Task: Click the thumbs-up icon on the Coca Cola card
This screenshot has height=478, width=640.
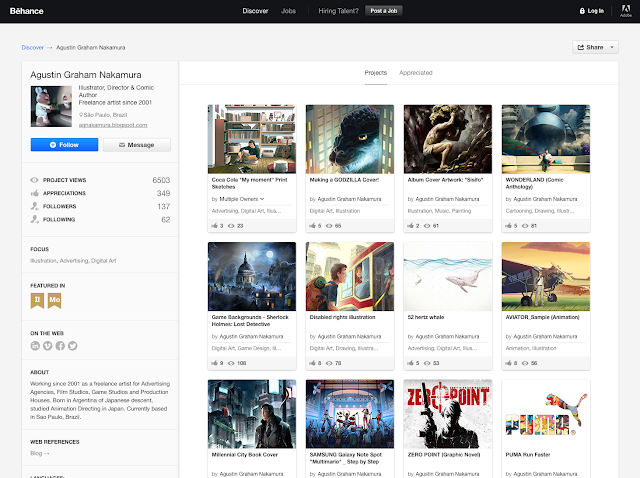Action: [x=215, y=225]
